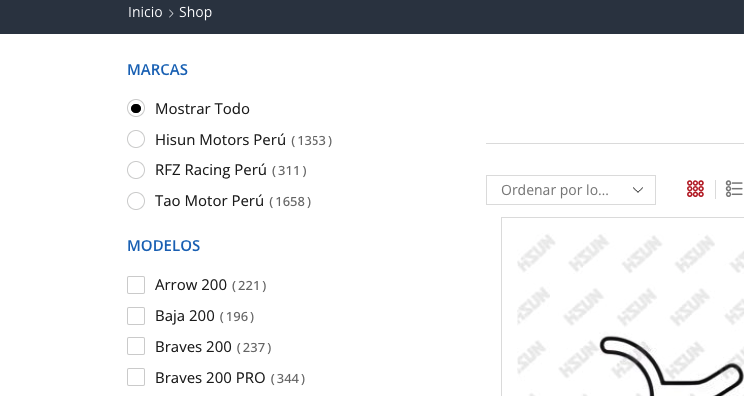744x396 pixels.
Task: Switch to grid view layout
Action: [x=695, y=189]
